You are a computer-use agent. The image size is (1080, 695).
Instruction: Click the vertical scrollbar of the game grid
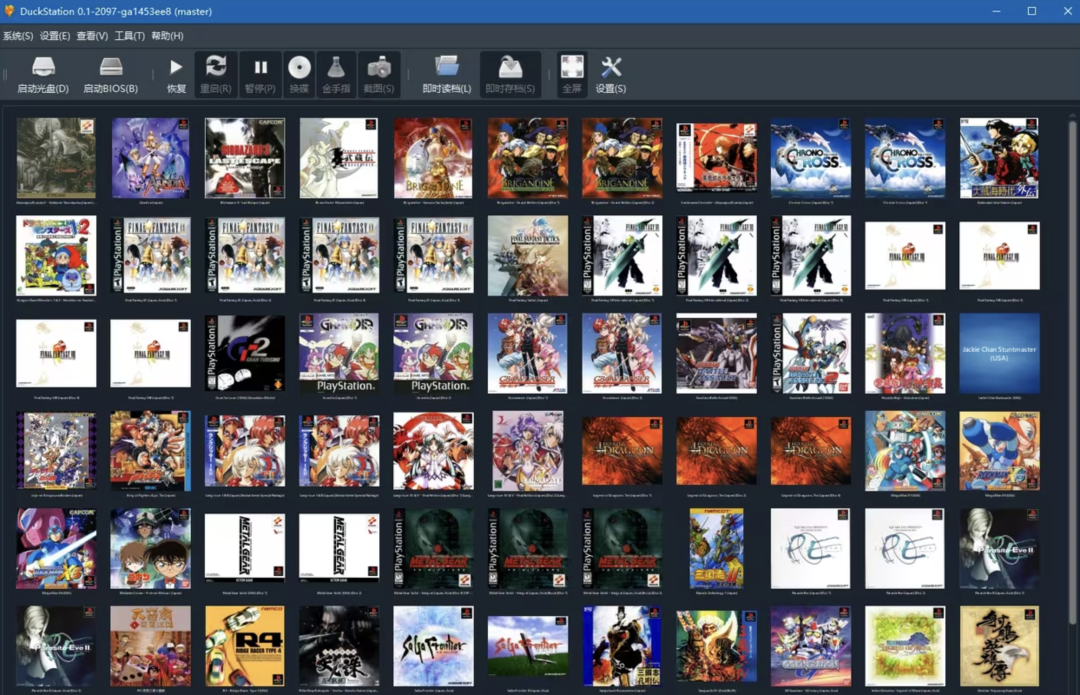coord(1072,372)
